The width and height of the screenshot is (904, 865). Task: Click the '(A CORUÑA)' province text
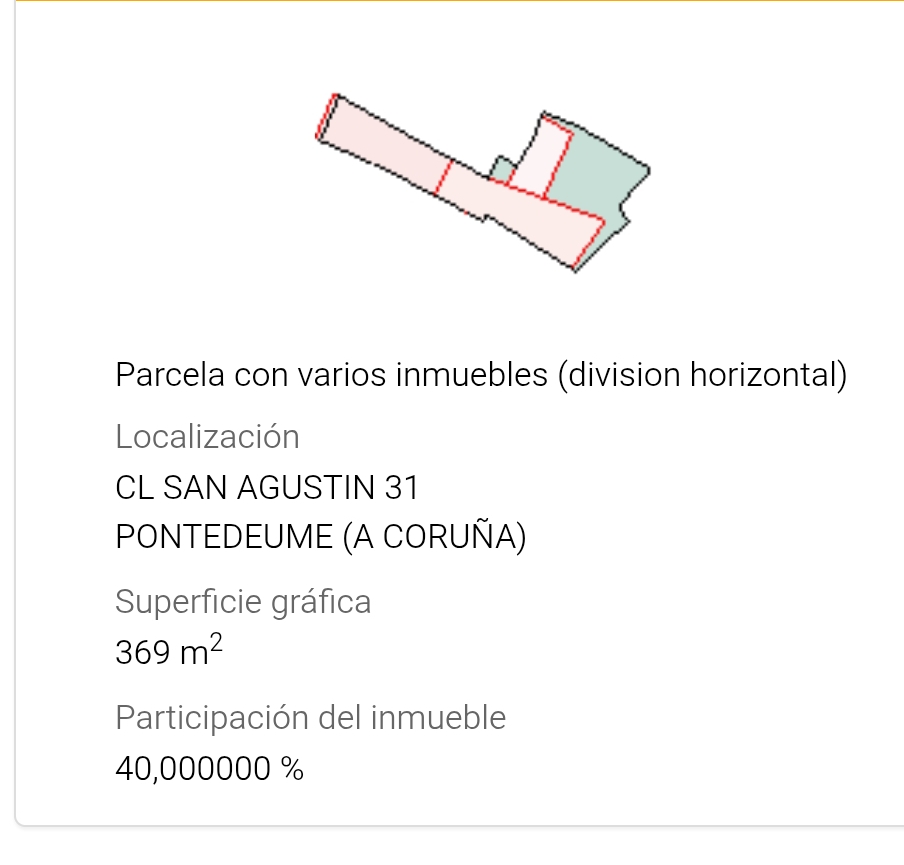coord(434,537)
